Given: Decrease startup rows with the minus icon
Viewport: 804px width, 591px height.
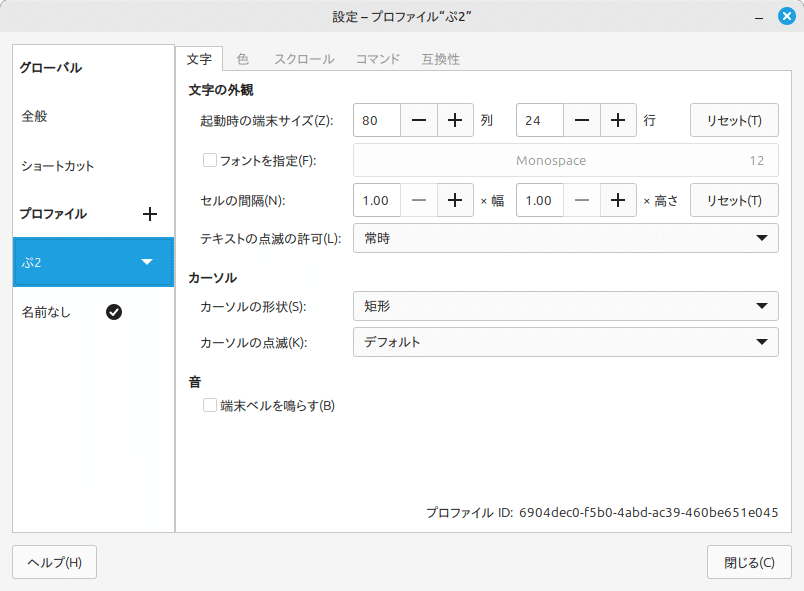Looking at the screenshot, I should point(582,120).
